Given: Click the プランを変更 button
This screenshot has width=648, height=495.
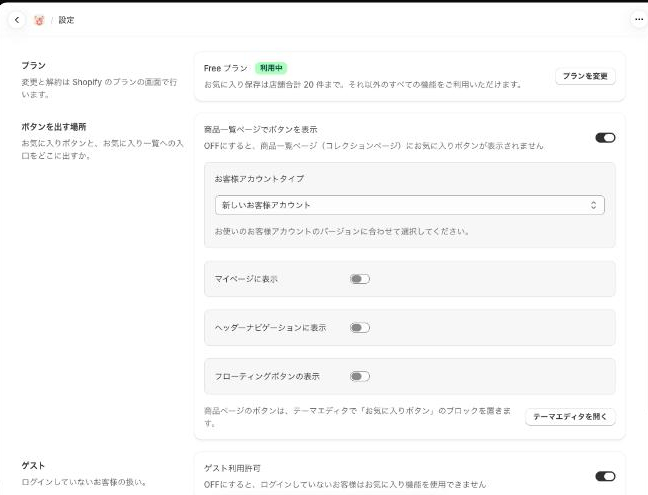Looking at the screenshot, I should click(x=585, y=76).
